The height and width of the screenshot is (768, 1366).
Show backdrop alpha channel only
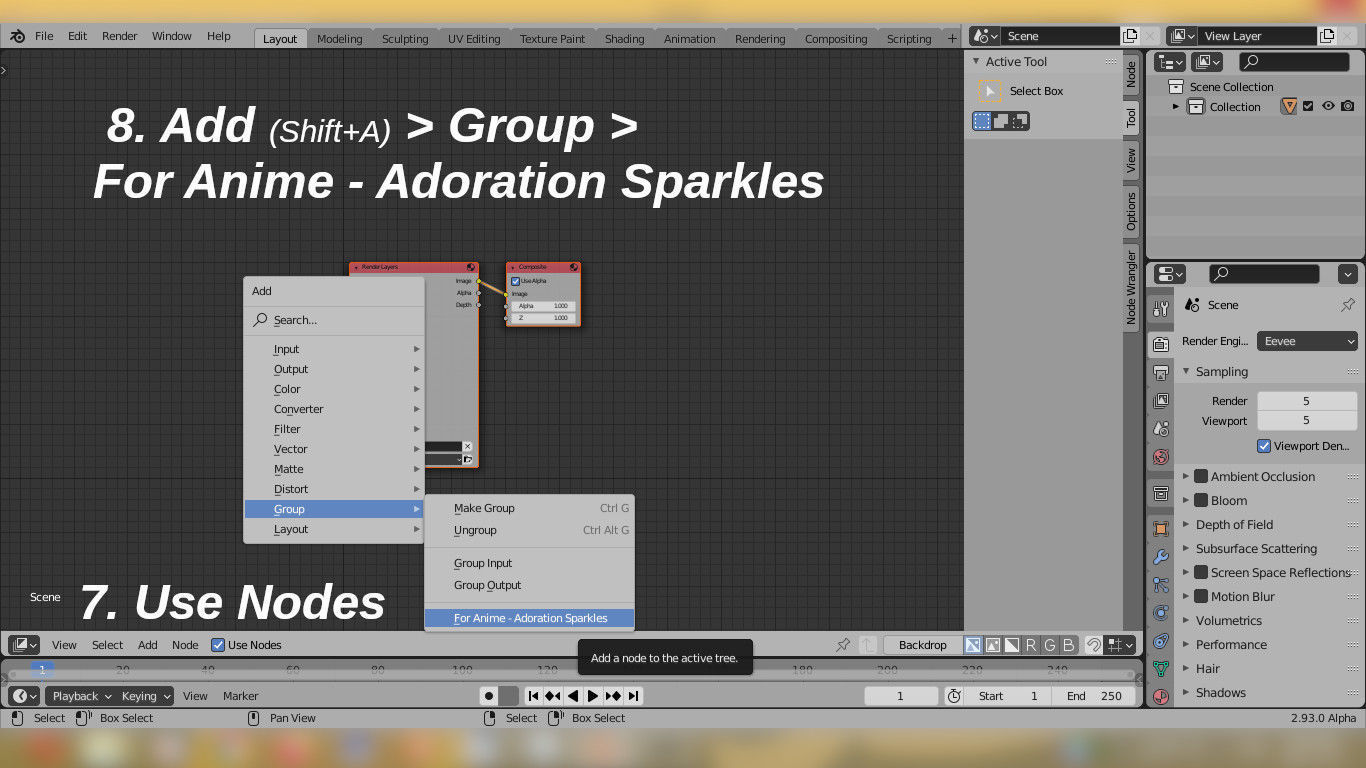[1011, 645]
